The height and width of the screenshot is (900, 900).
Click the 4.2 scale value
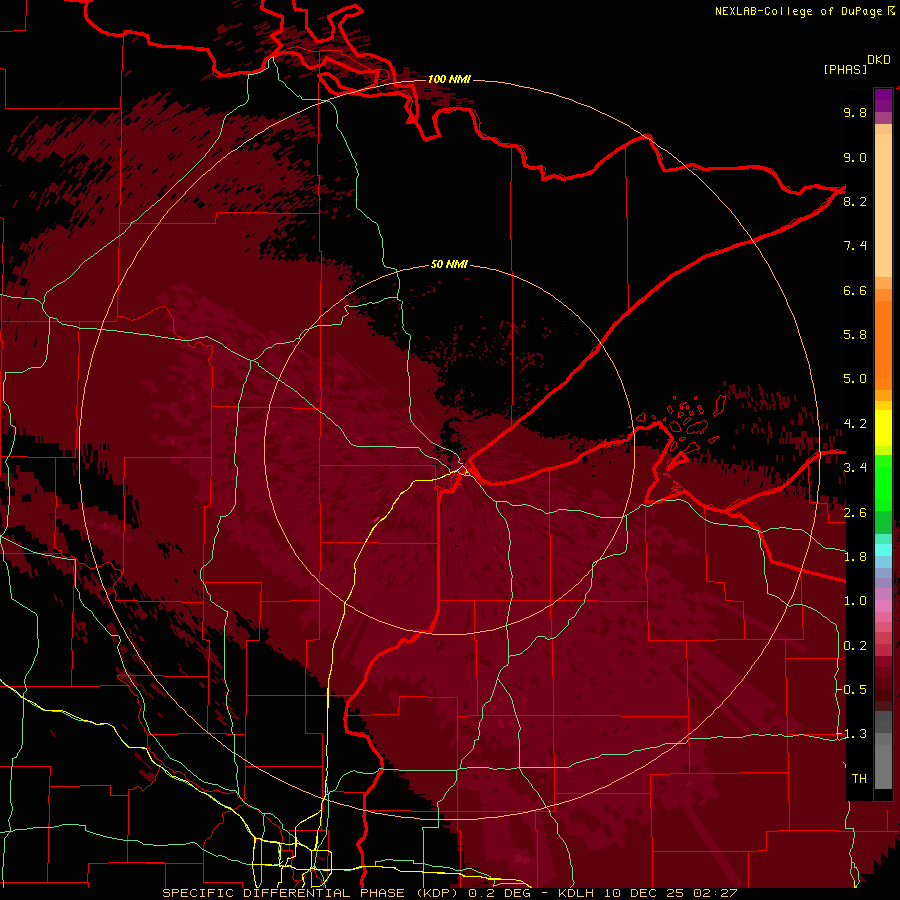tap(855, 424)
